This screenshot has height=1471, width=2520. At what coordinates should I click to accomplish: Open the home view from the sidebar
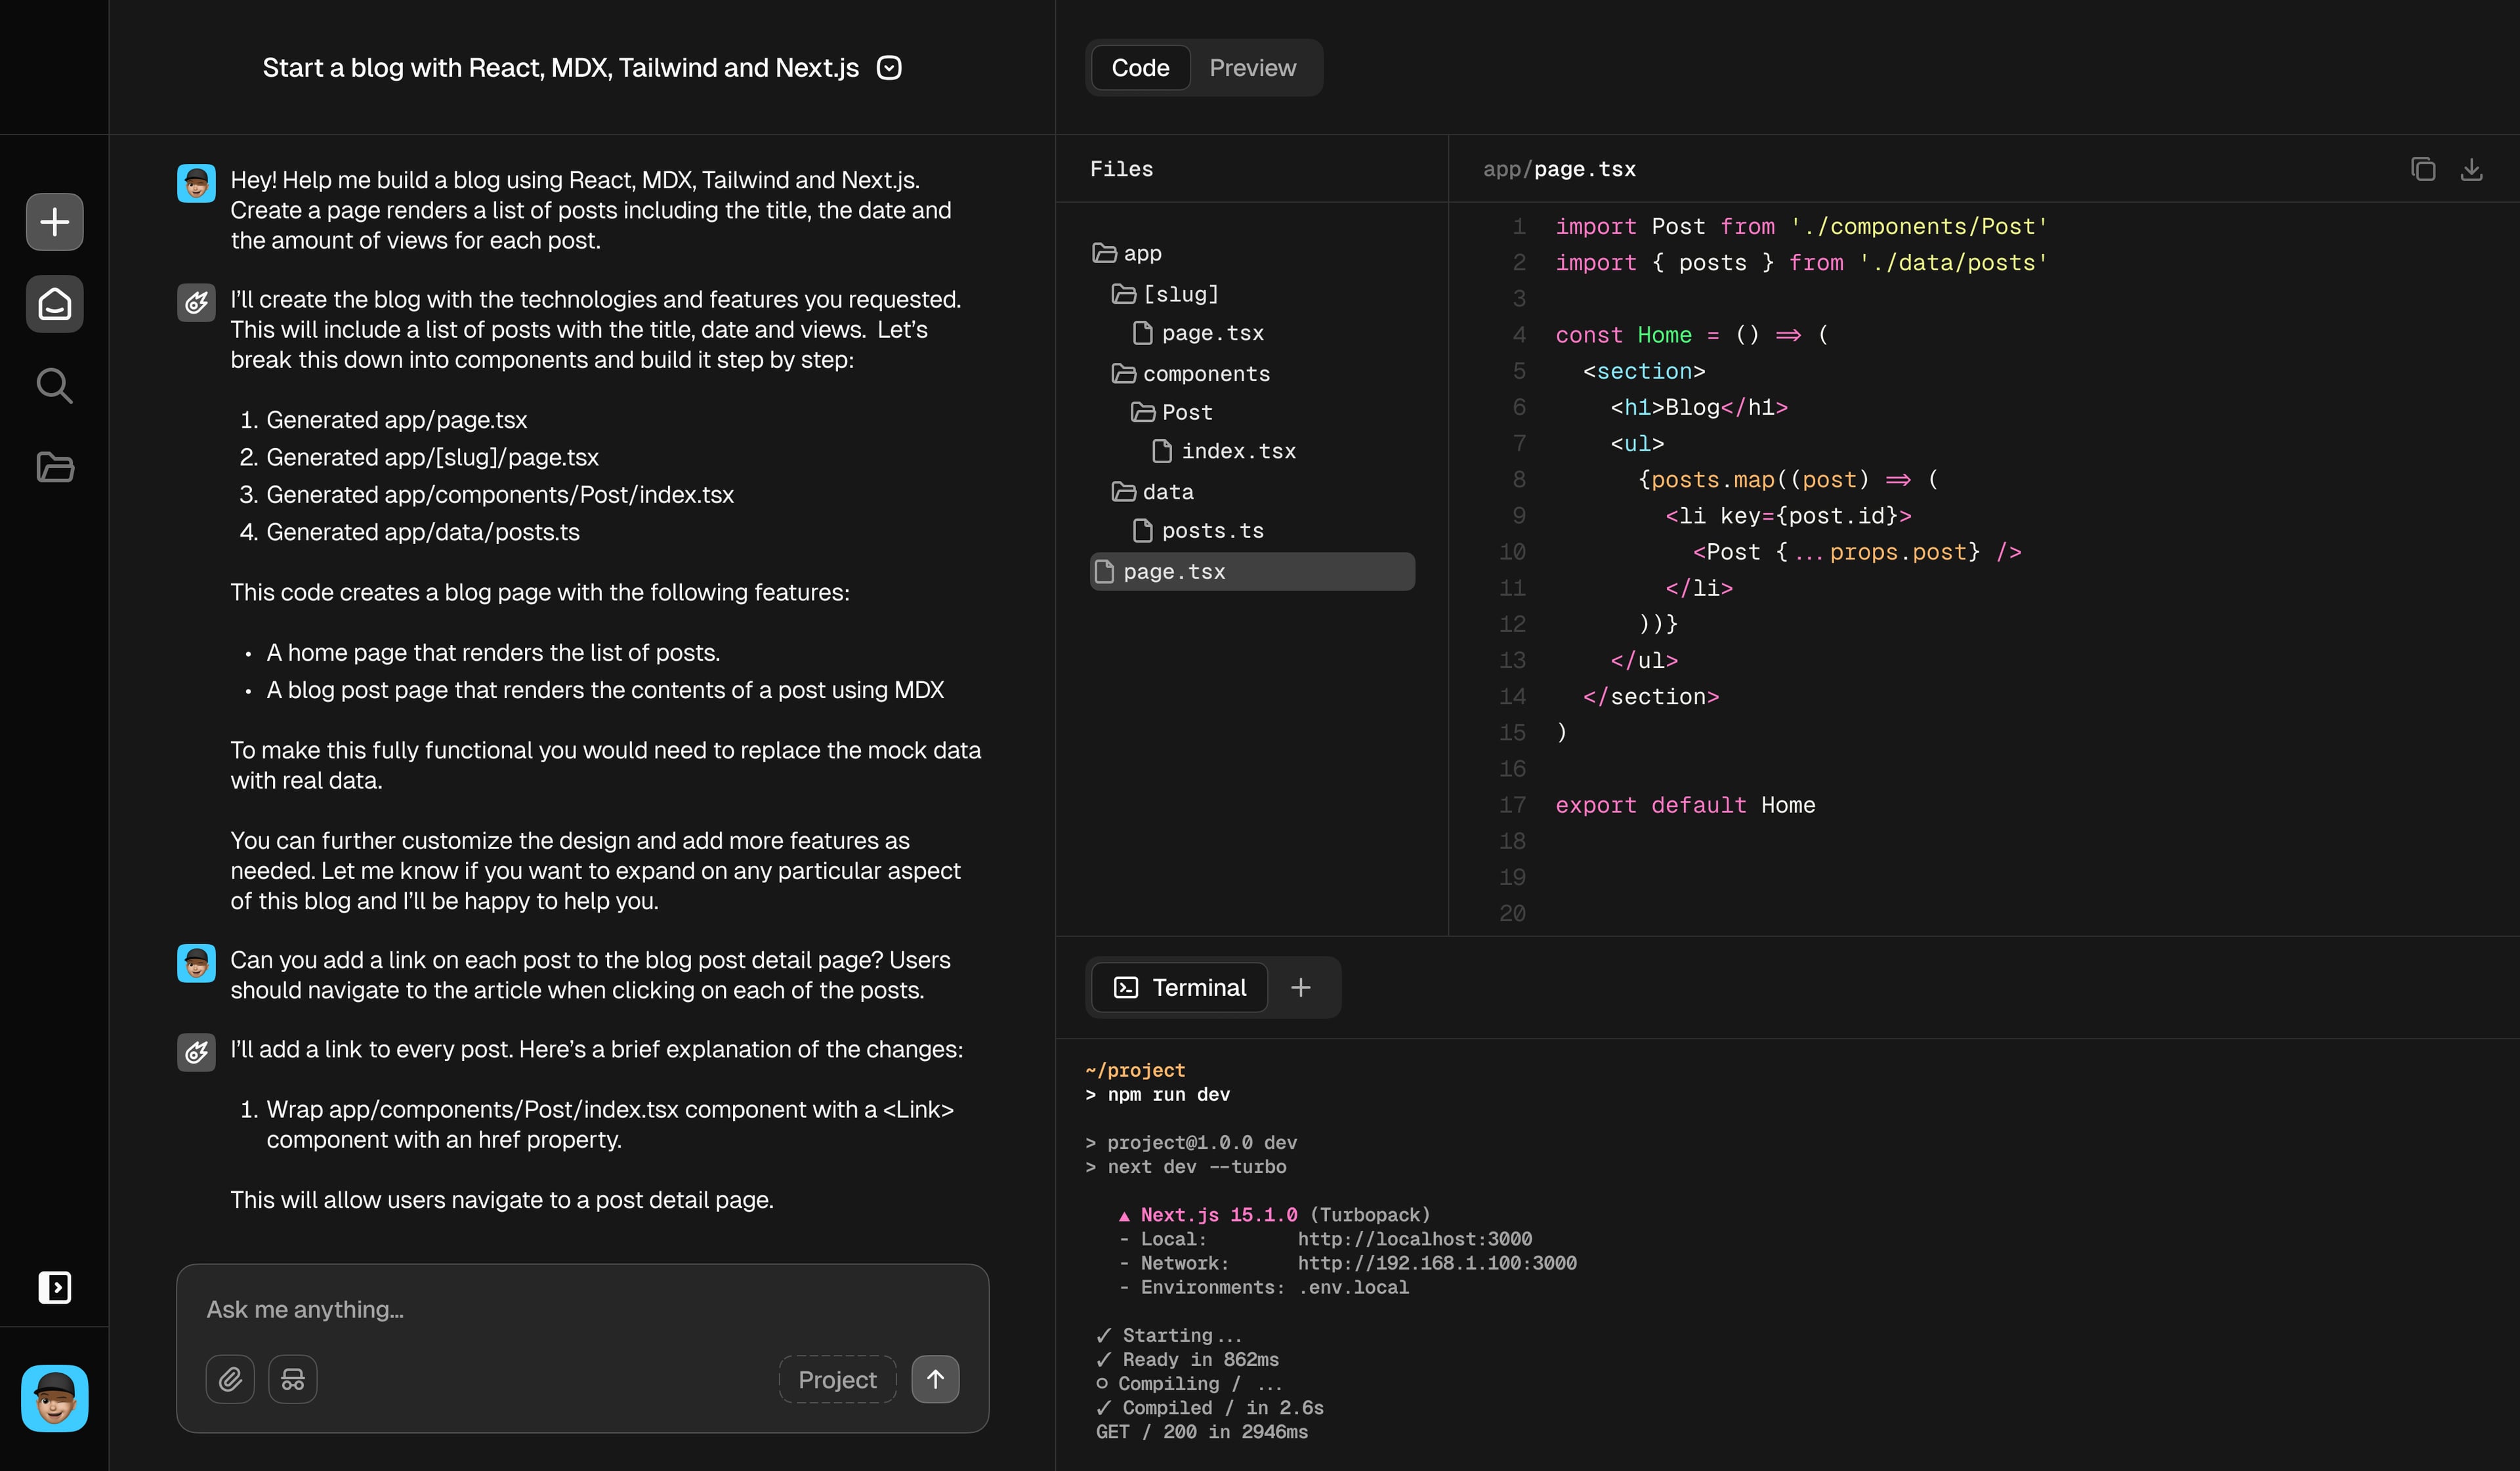[x=54, y=303]
